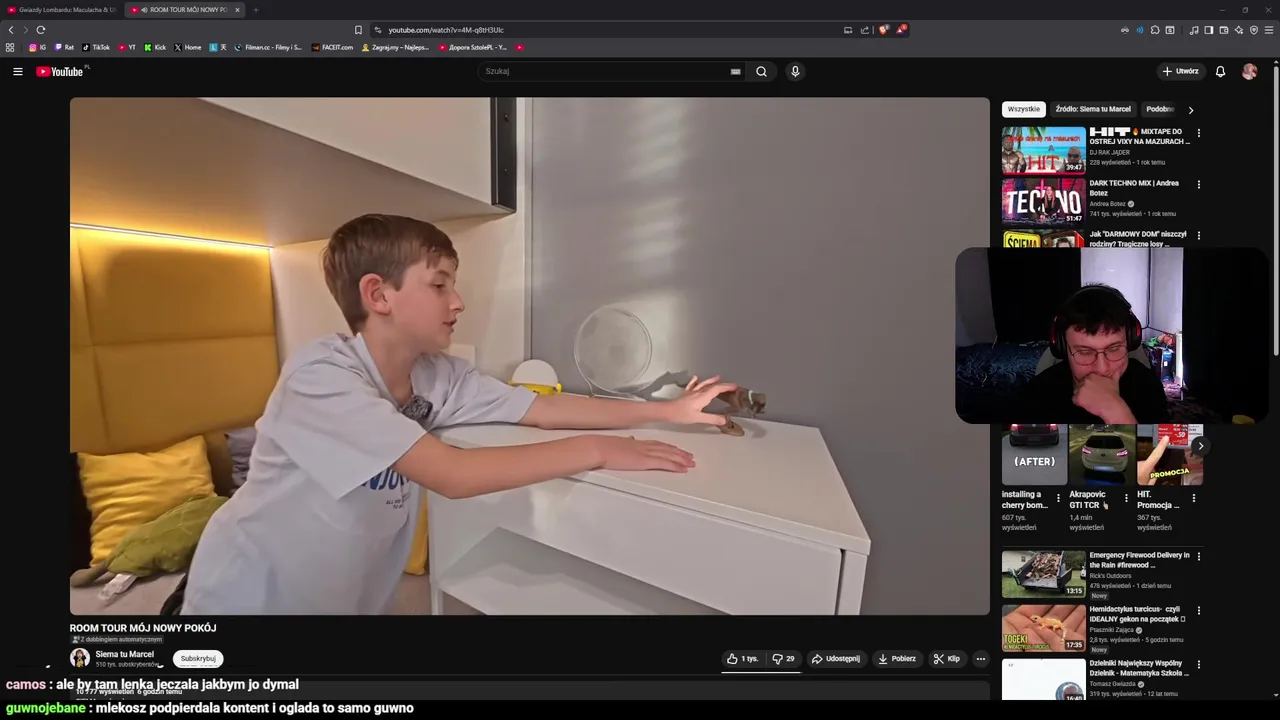1280x720 pixels.
Task: Open the Kick bookmark
Action: click(x=155, y=47)
